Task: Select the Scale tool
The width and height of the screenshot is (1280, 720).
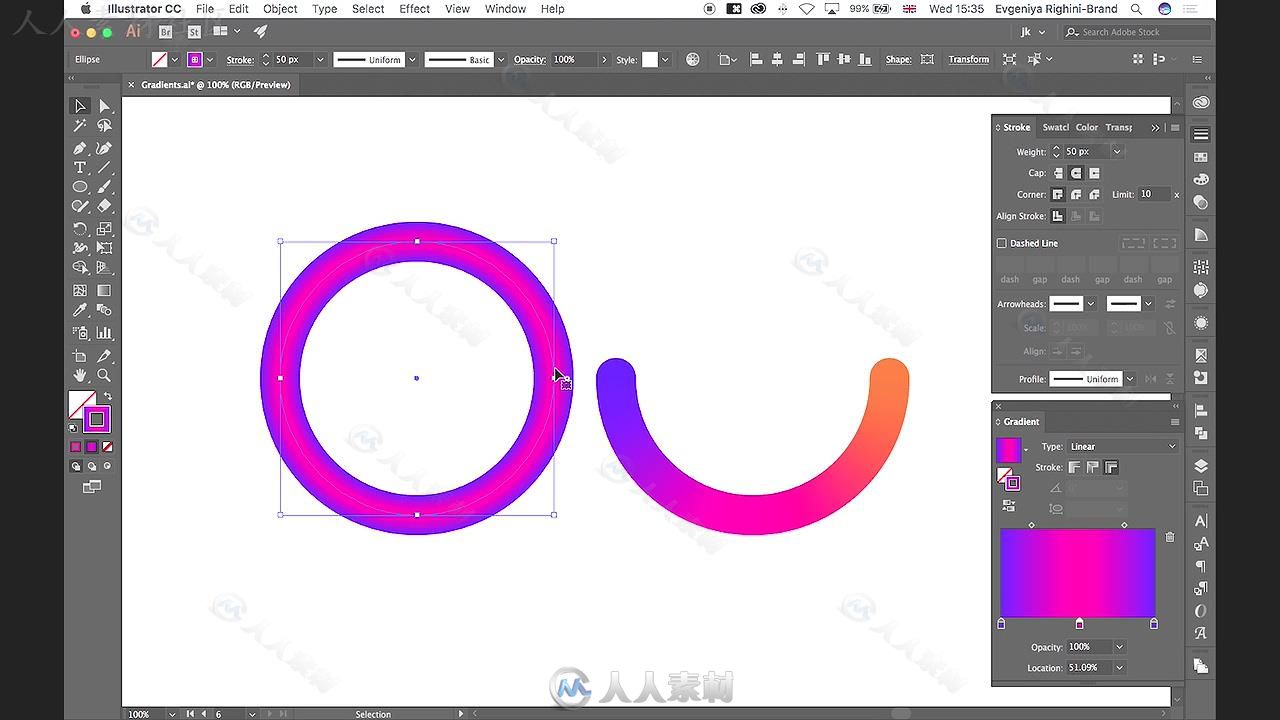Action: click(x=104, y=229)
